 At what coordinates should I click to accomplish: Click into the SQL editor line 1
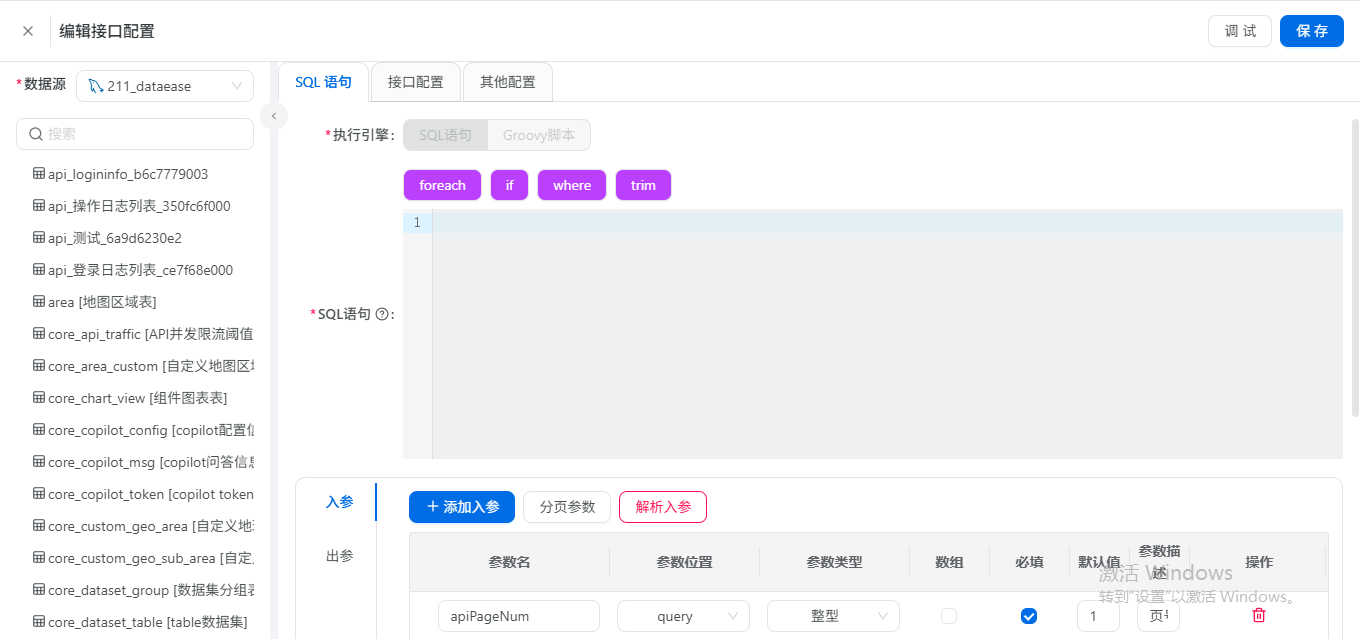[887, 222]
